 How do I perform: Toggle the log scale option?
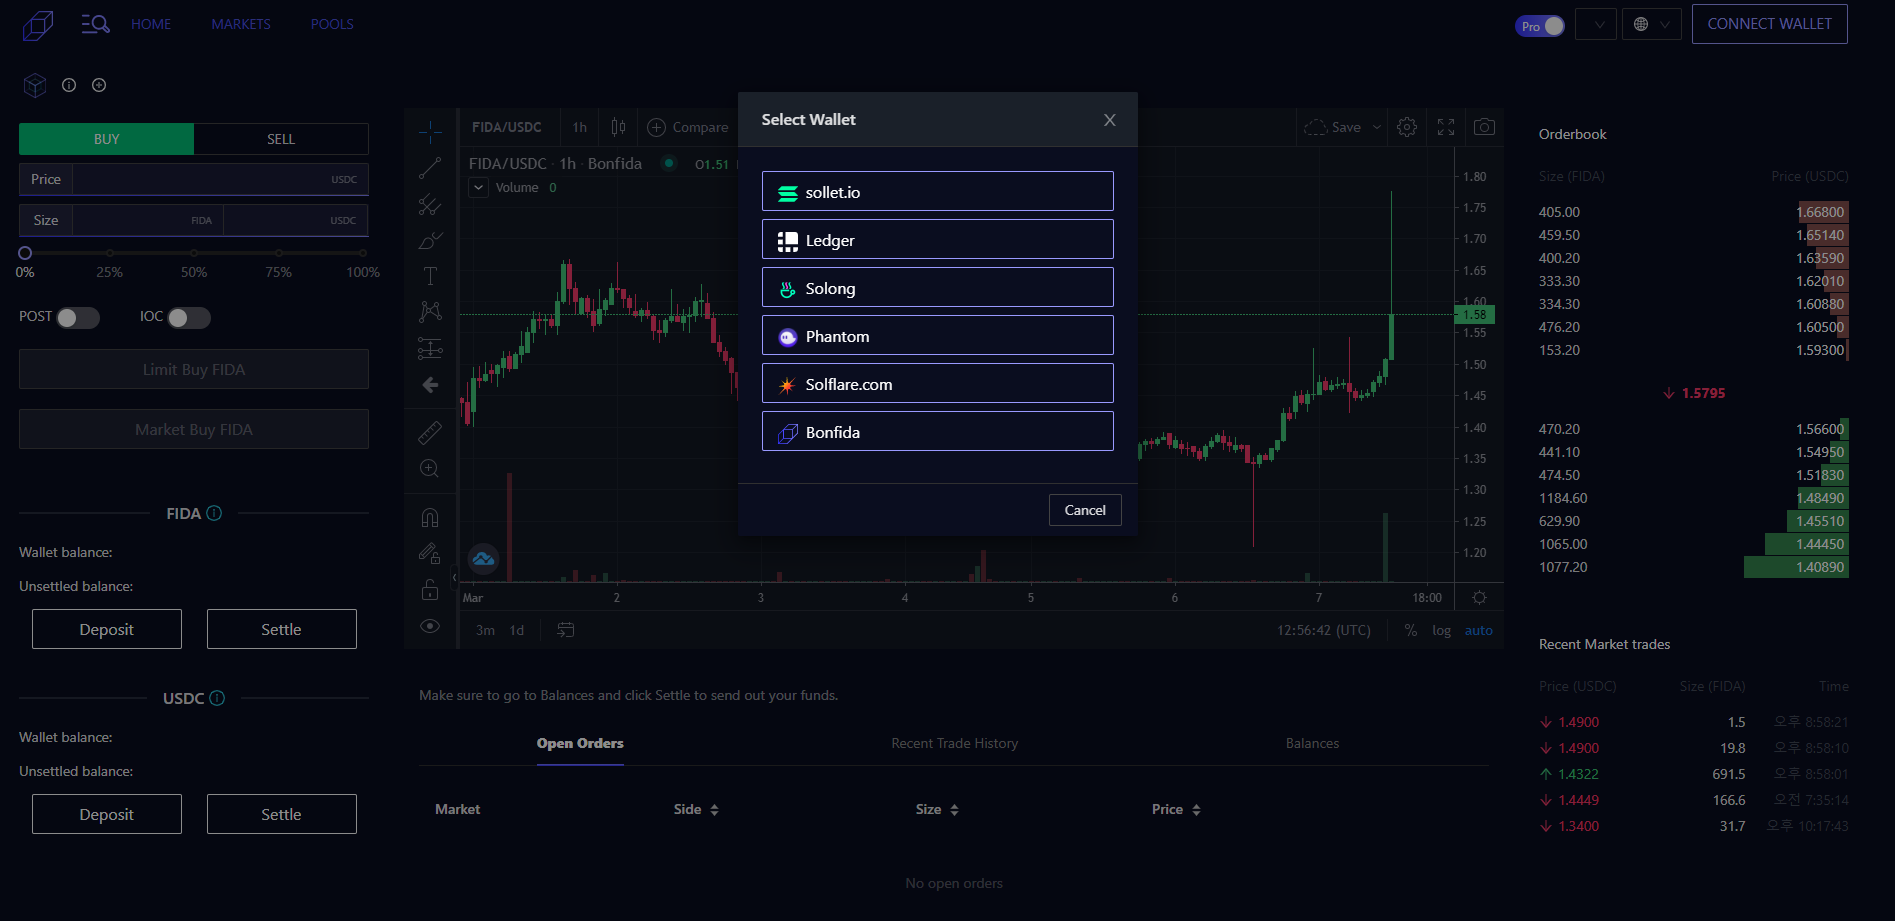pyautogui.click(x=1441, y=630)
